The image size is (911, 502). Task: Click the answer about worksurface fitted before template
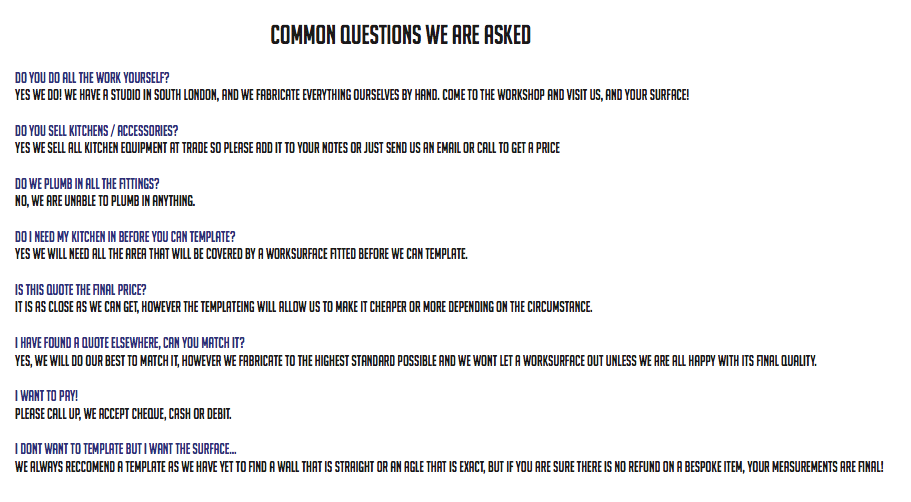[241, 254]
